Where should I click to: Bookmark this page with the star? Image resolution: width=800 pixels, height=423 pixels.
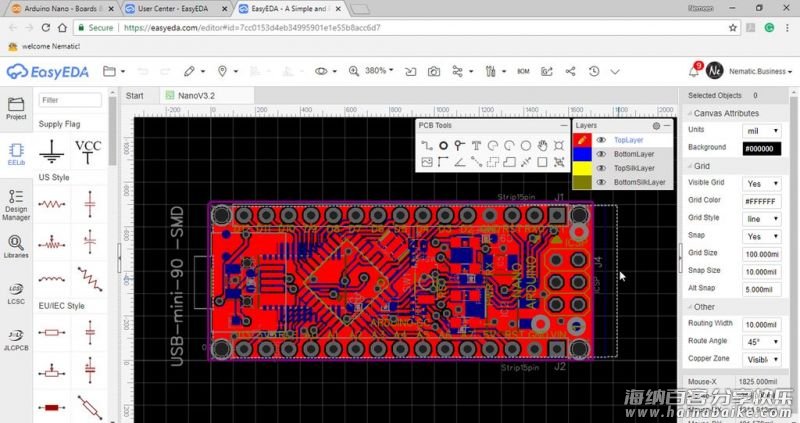click(733, 28)
